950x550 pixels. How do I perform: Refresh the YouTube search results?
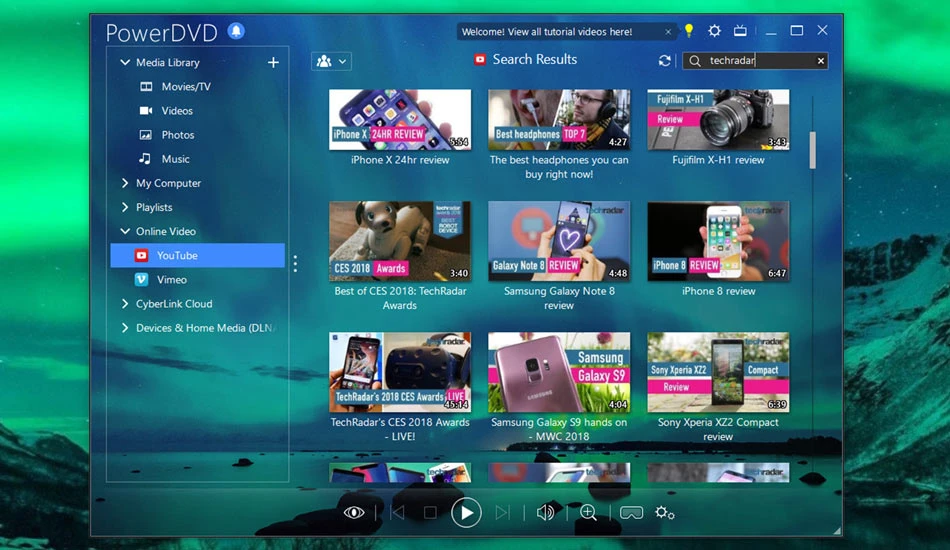point(665,61)
